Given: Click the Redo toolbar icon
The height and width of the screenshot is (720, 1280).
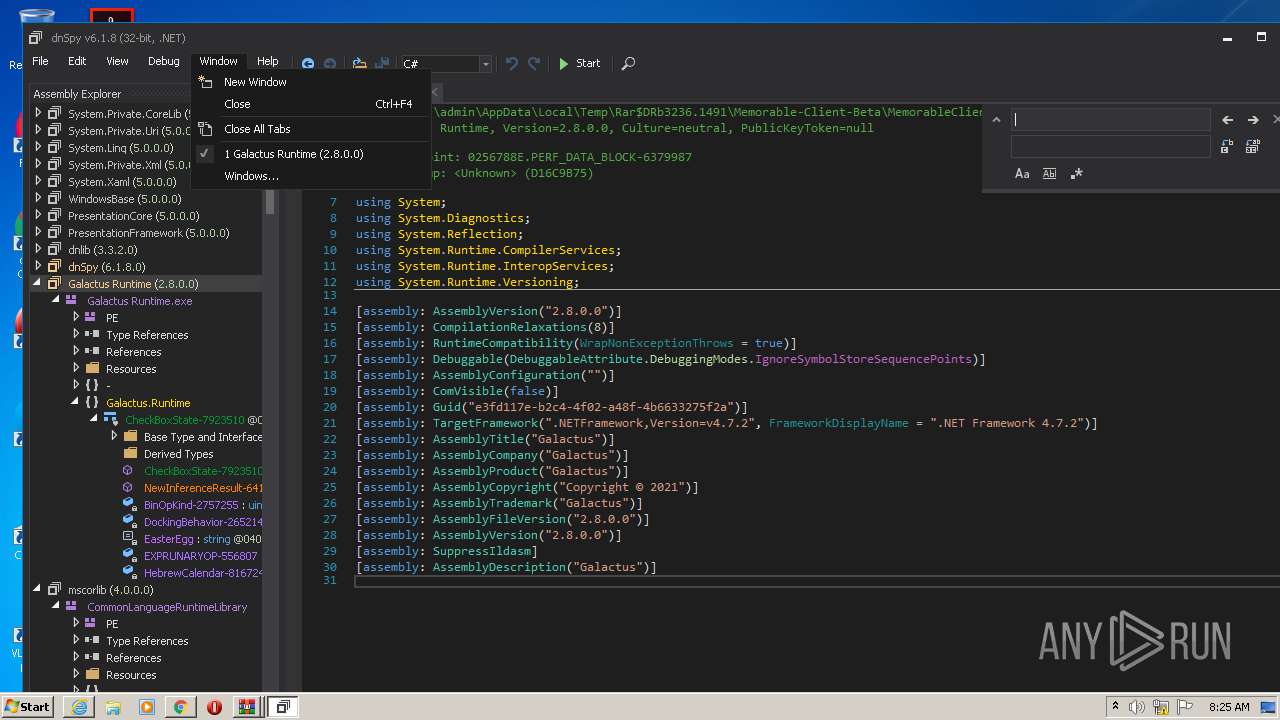Looking at the screenshot, I should 534,63.
